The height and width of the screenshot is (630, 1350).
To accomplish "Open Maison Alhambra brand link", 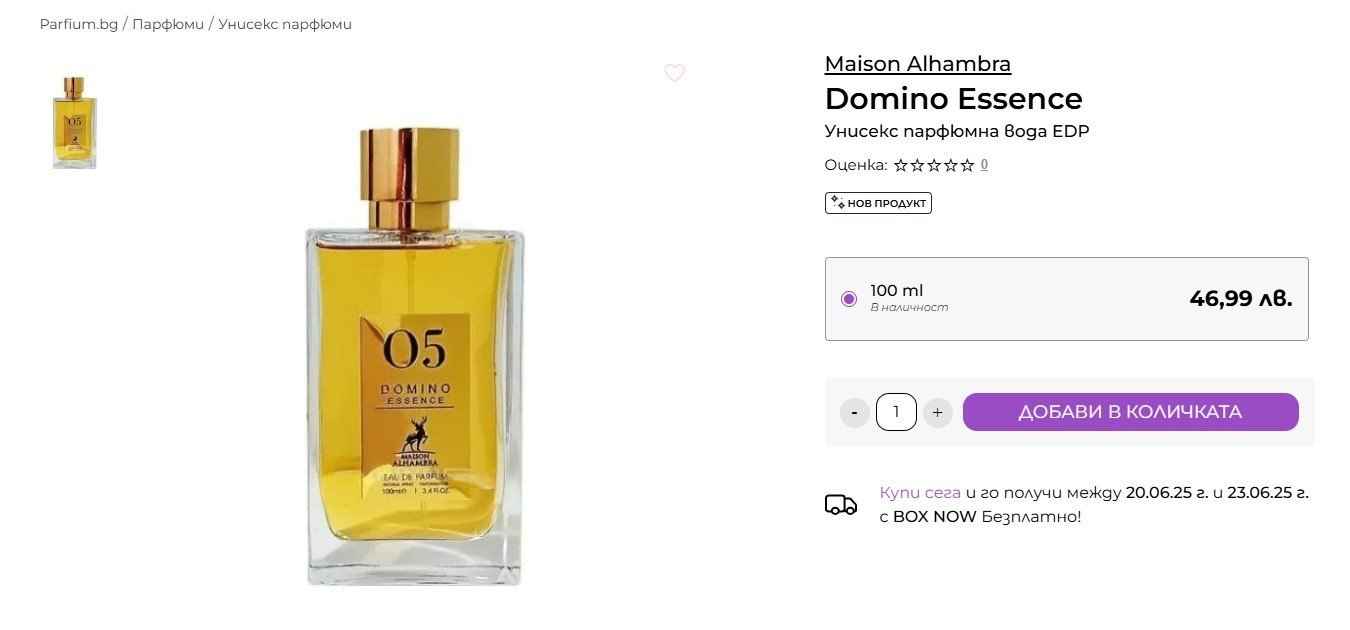I will [x=918, y=64].
